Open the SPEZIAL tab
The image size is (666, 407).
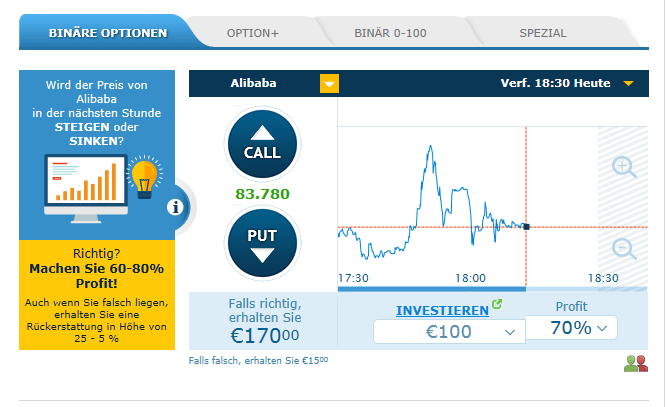click(x=542, y=33)
